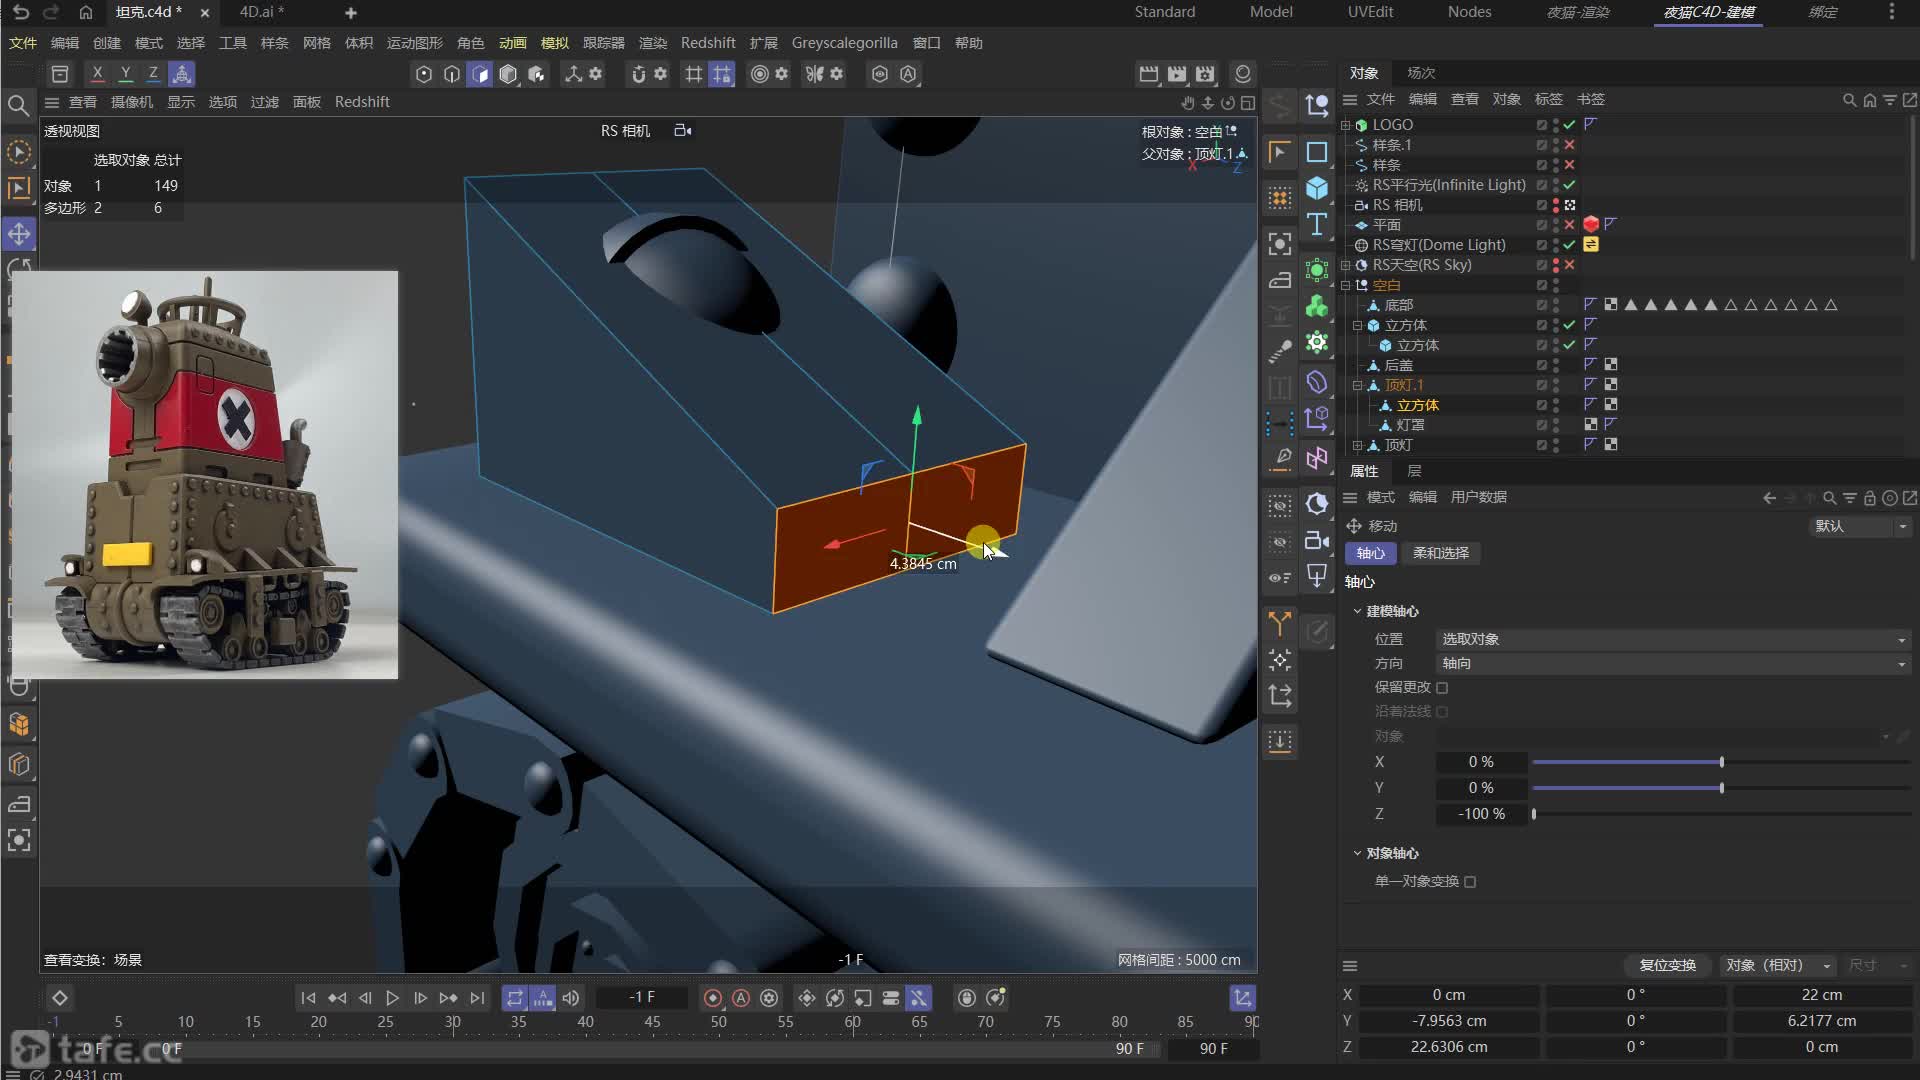Open the 方向 轴向 dropdown

click(x=1674, y=663)
